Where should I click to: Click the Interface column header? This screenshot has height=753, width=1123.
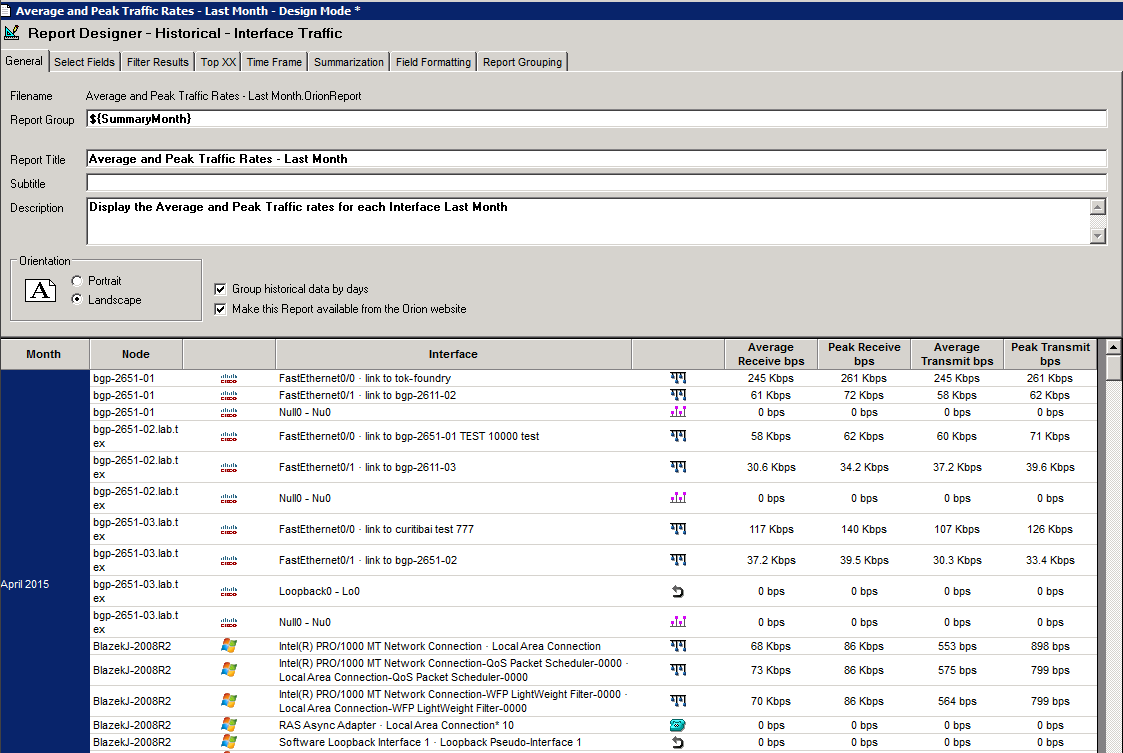(x=453, y=354)
